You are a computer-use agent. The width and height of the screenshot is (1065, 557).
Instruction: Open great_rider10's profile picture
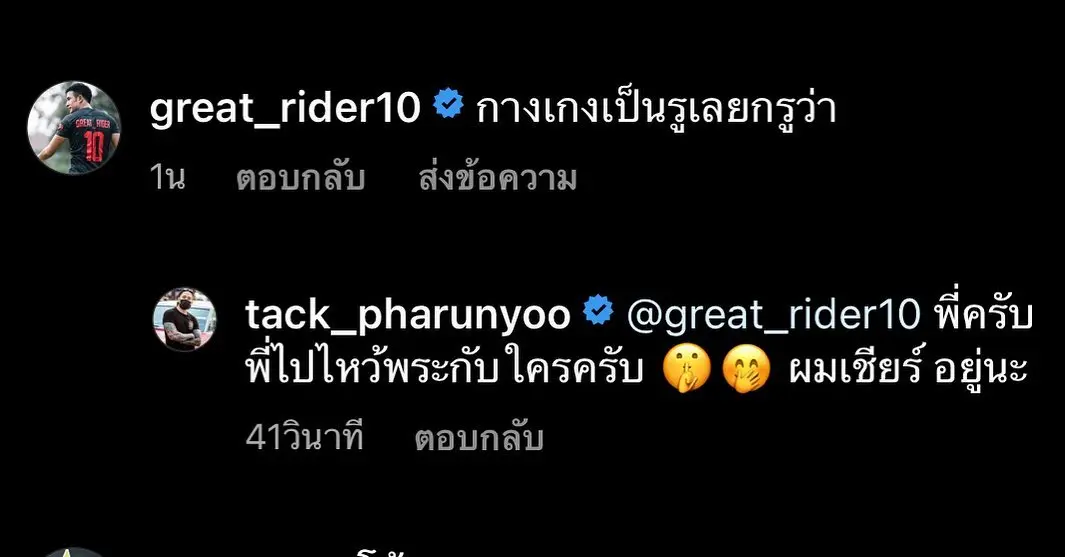tap(74, 128)
